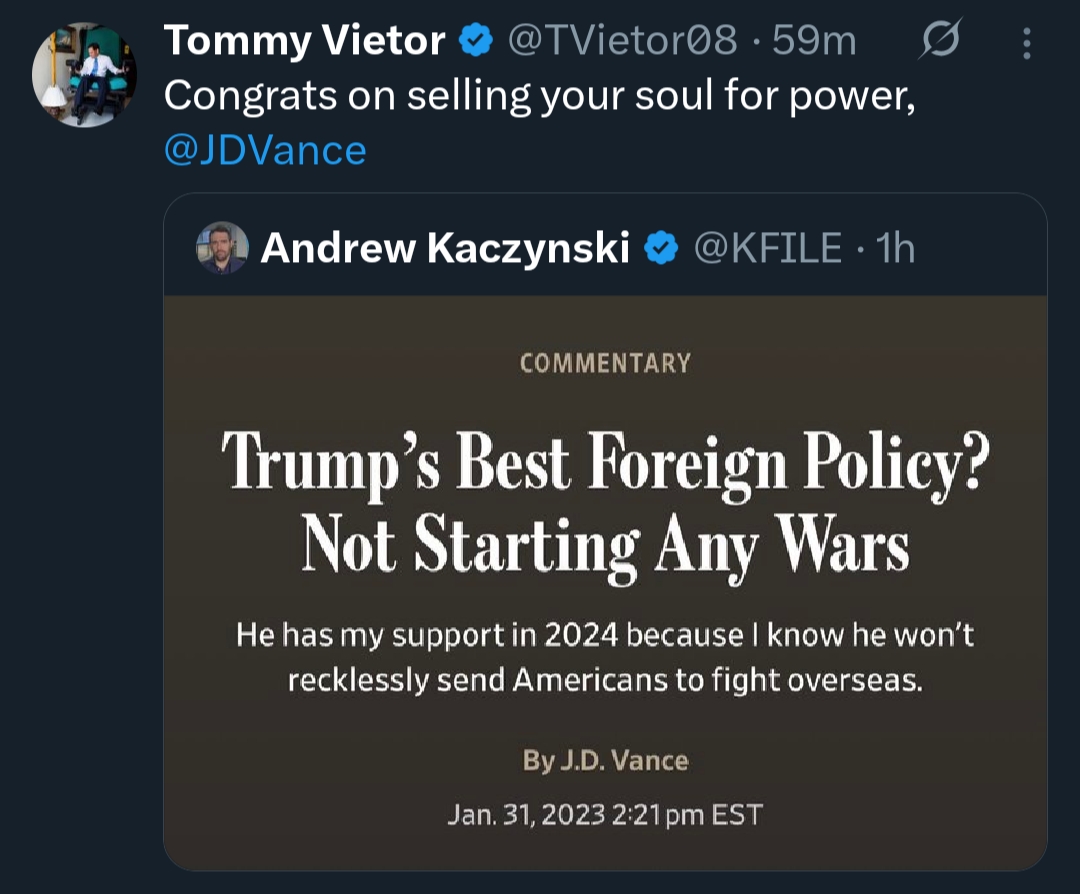
Task: Click the COMMENTARY label in the article image
Action: (x=605, y=363)
